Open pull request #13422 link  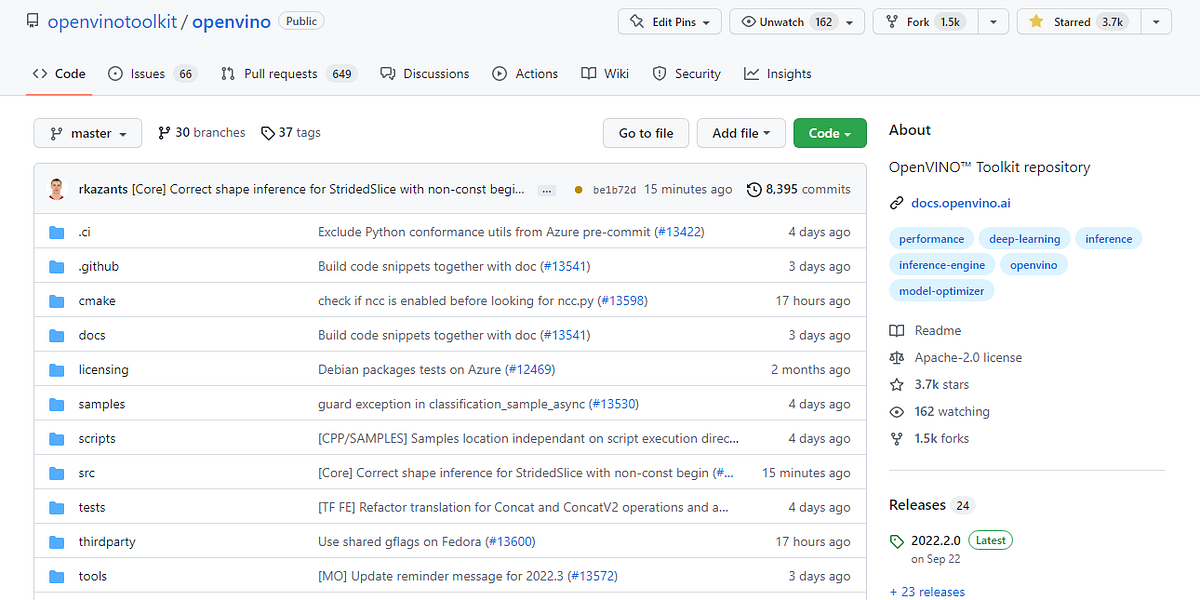coord(679,232)
